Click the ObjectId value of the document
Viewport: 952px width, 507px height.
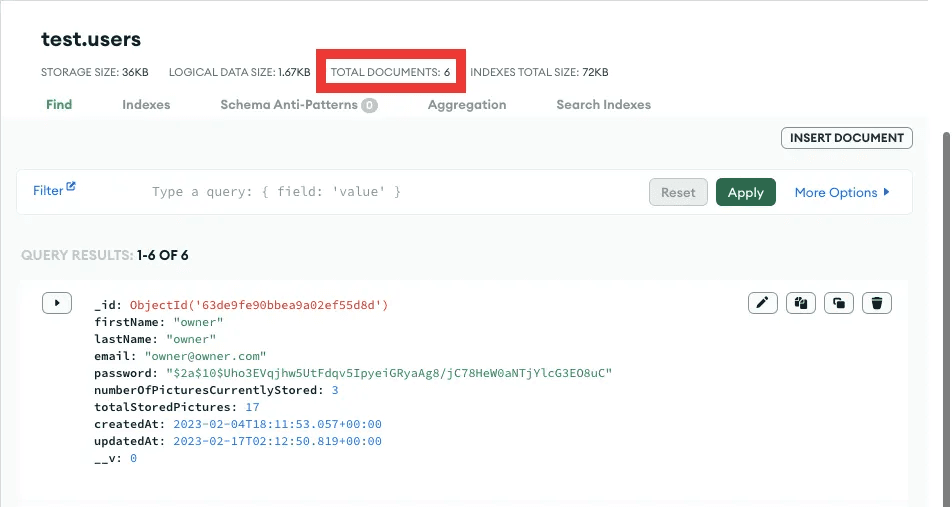click(258, 305)
